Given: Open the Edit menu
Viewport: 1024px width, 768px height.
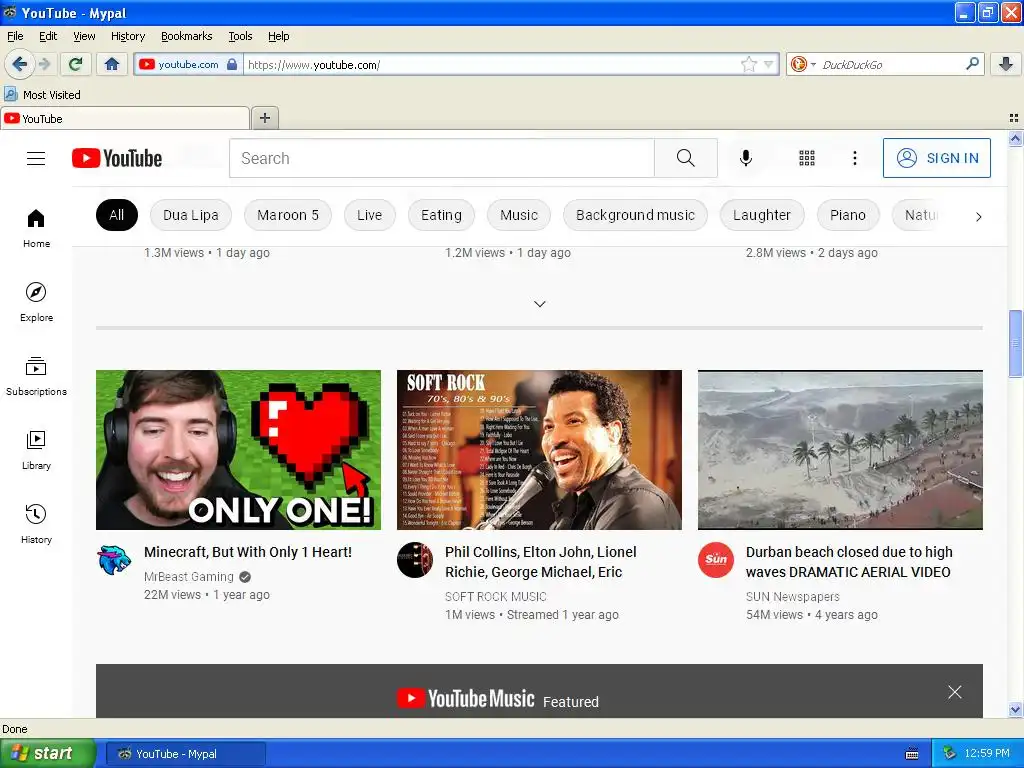Looking at the screenshot, I should click(x=48, y=36).
